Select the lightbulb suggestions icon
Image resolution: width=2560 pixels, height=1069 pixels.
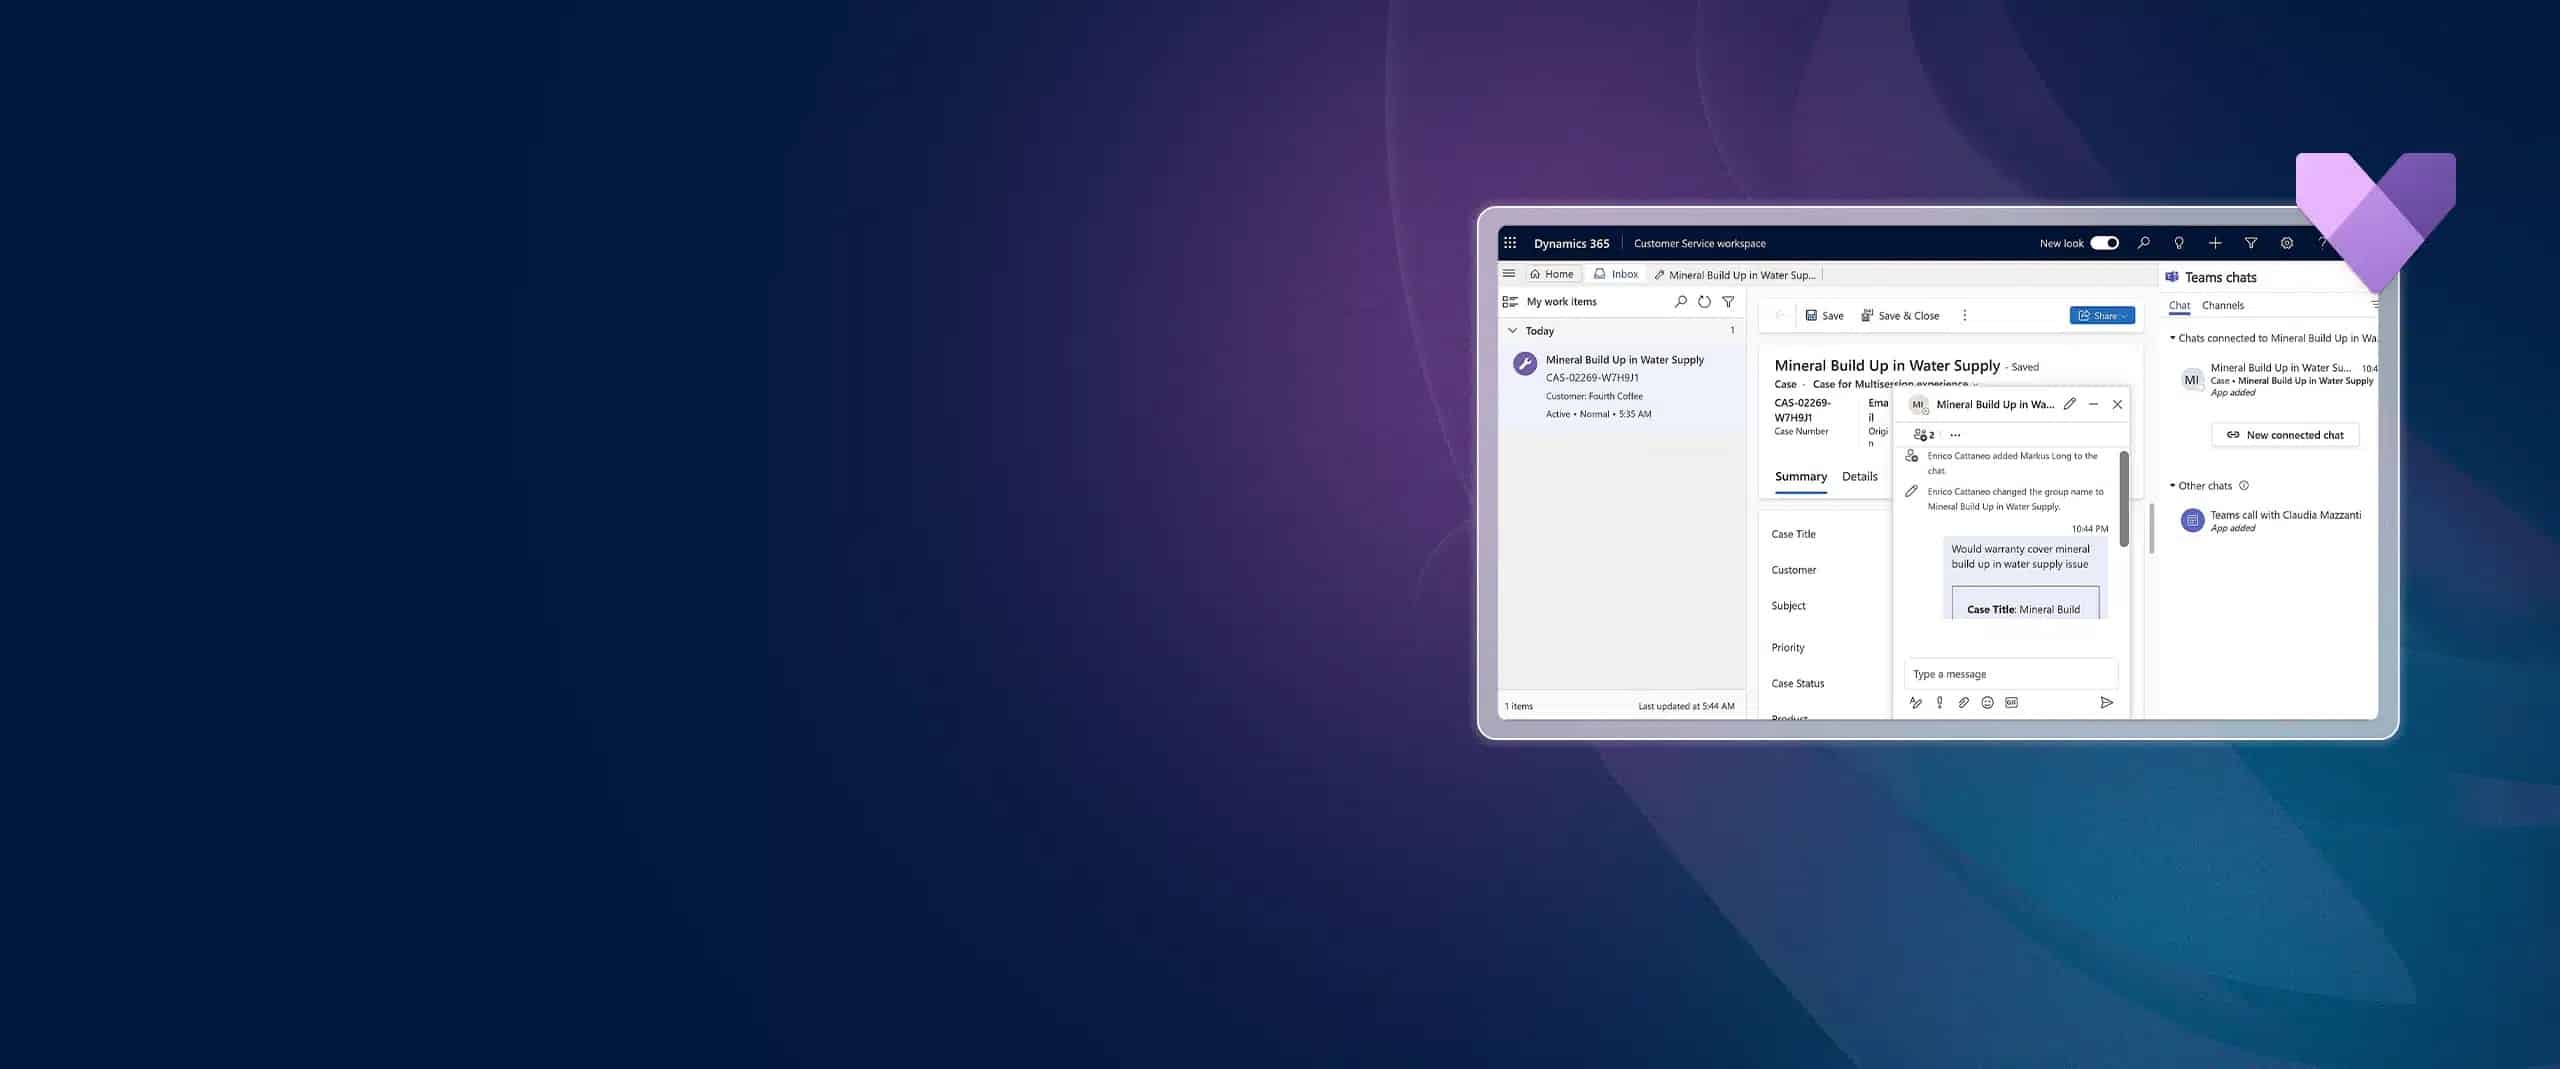click(x=2179, y=242)
